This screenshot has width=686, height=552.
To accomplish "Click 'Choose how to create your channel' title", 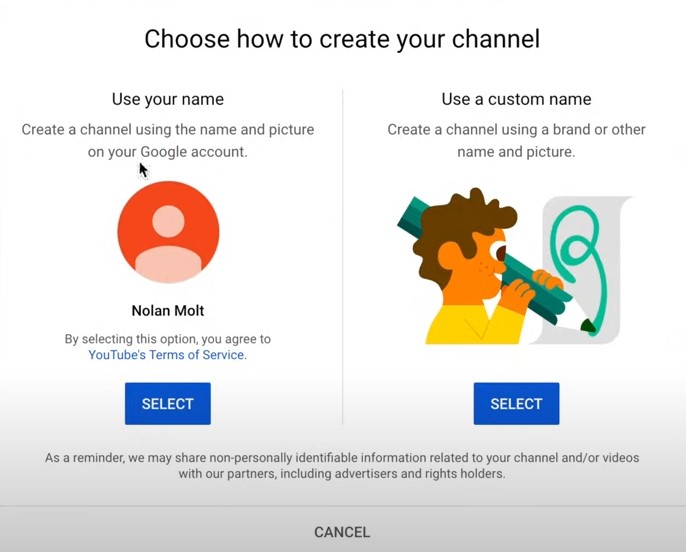I will pyautogui.click(x=342, y=39).
